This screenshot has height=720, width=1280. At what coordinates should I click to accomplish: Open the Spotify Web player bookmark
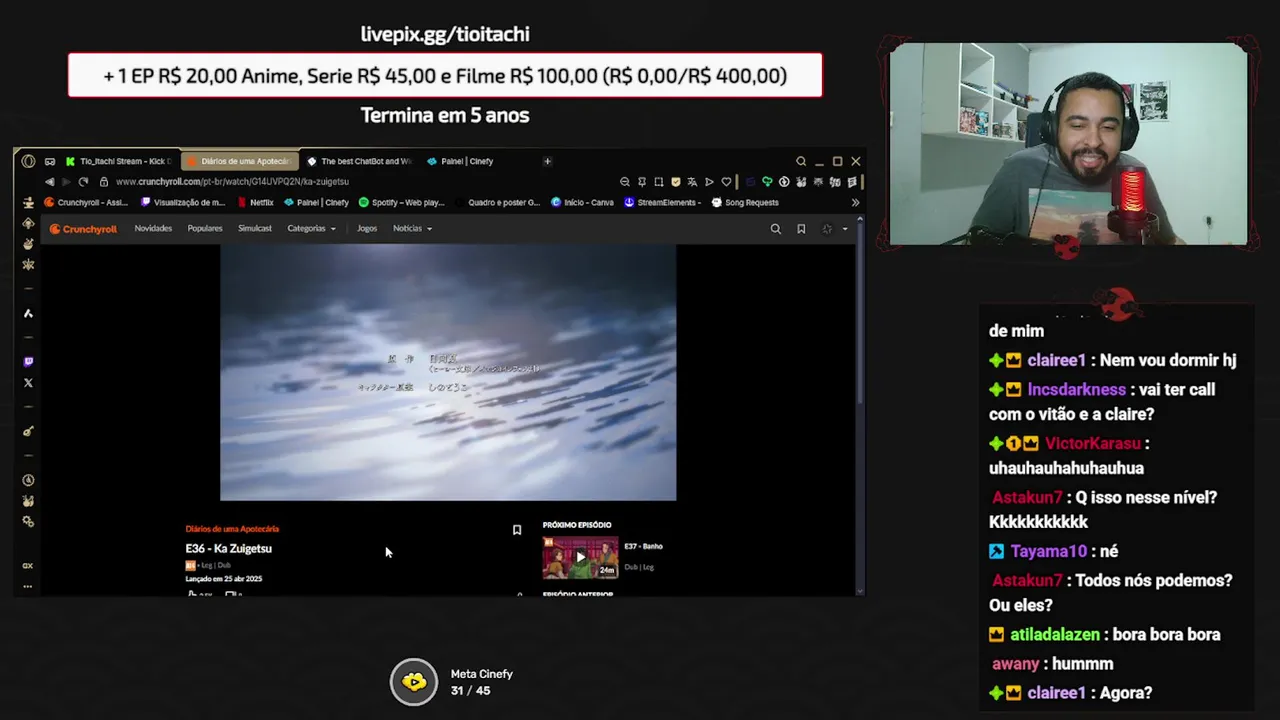click(401, 202)
